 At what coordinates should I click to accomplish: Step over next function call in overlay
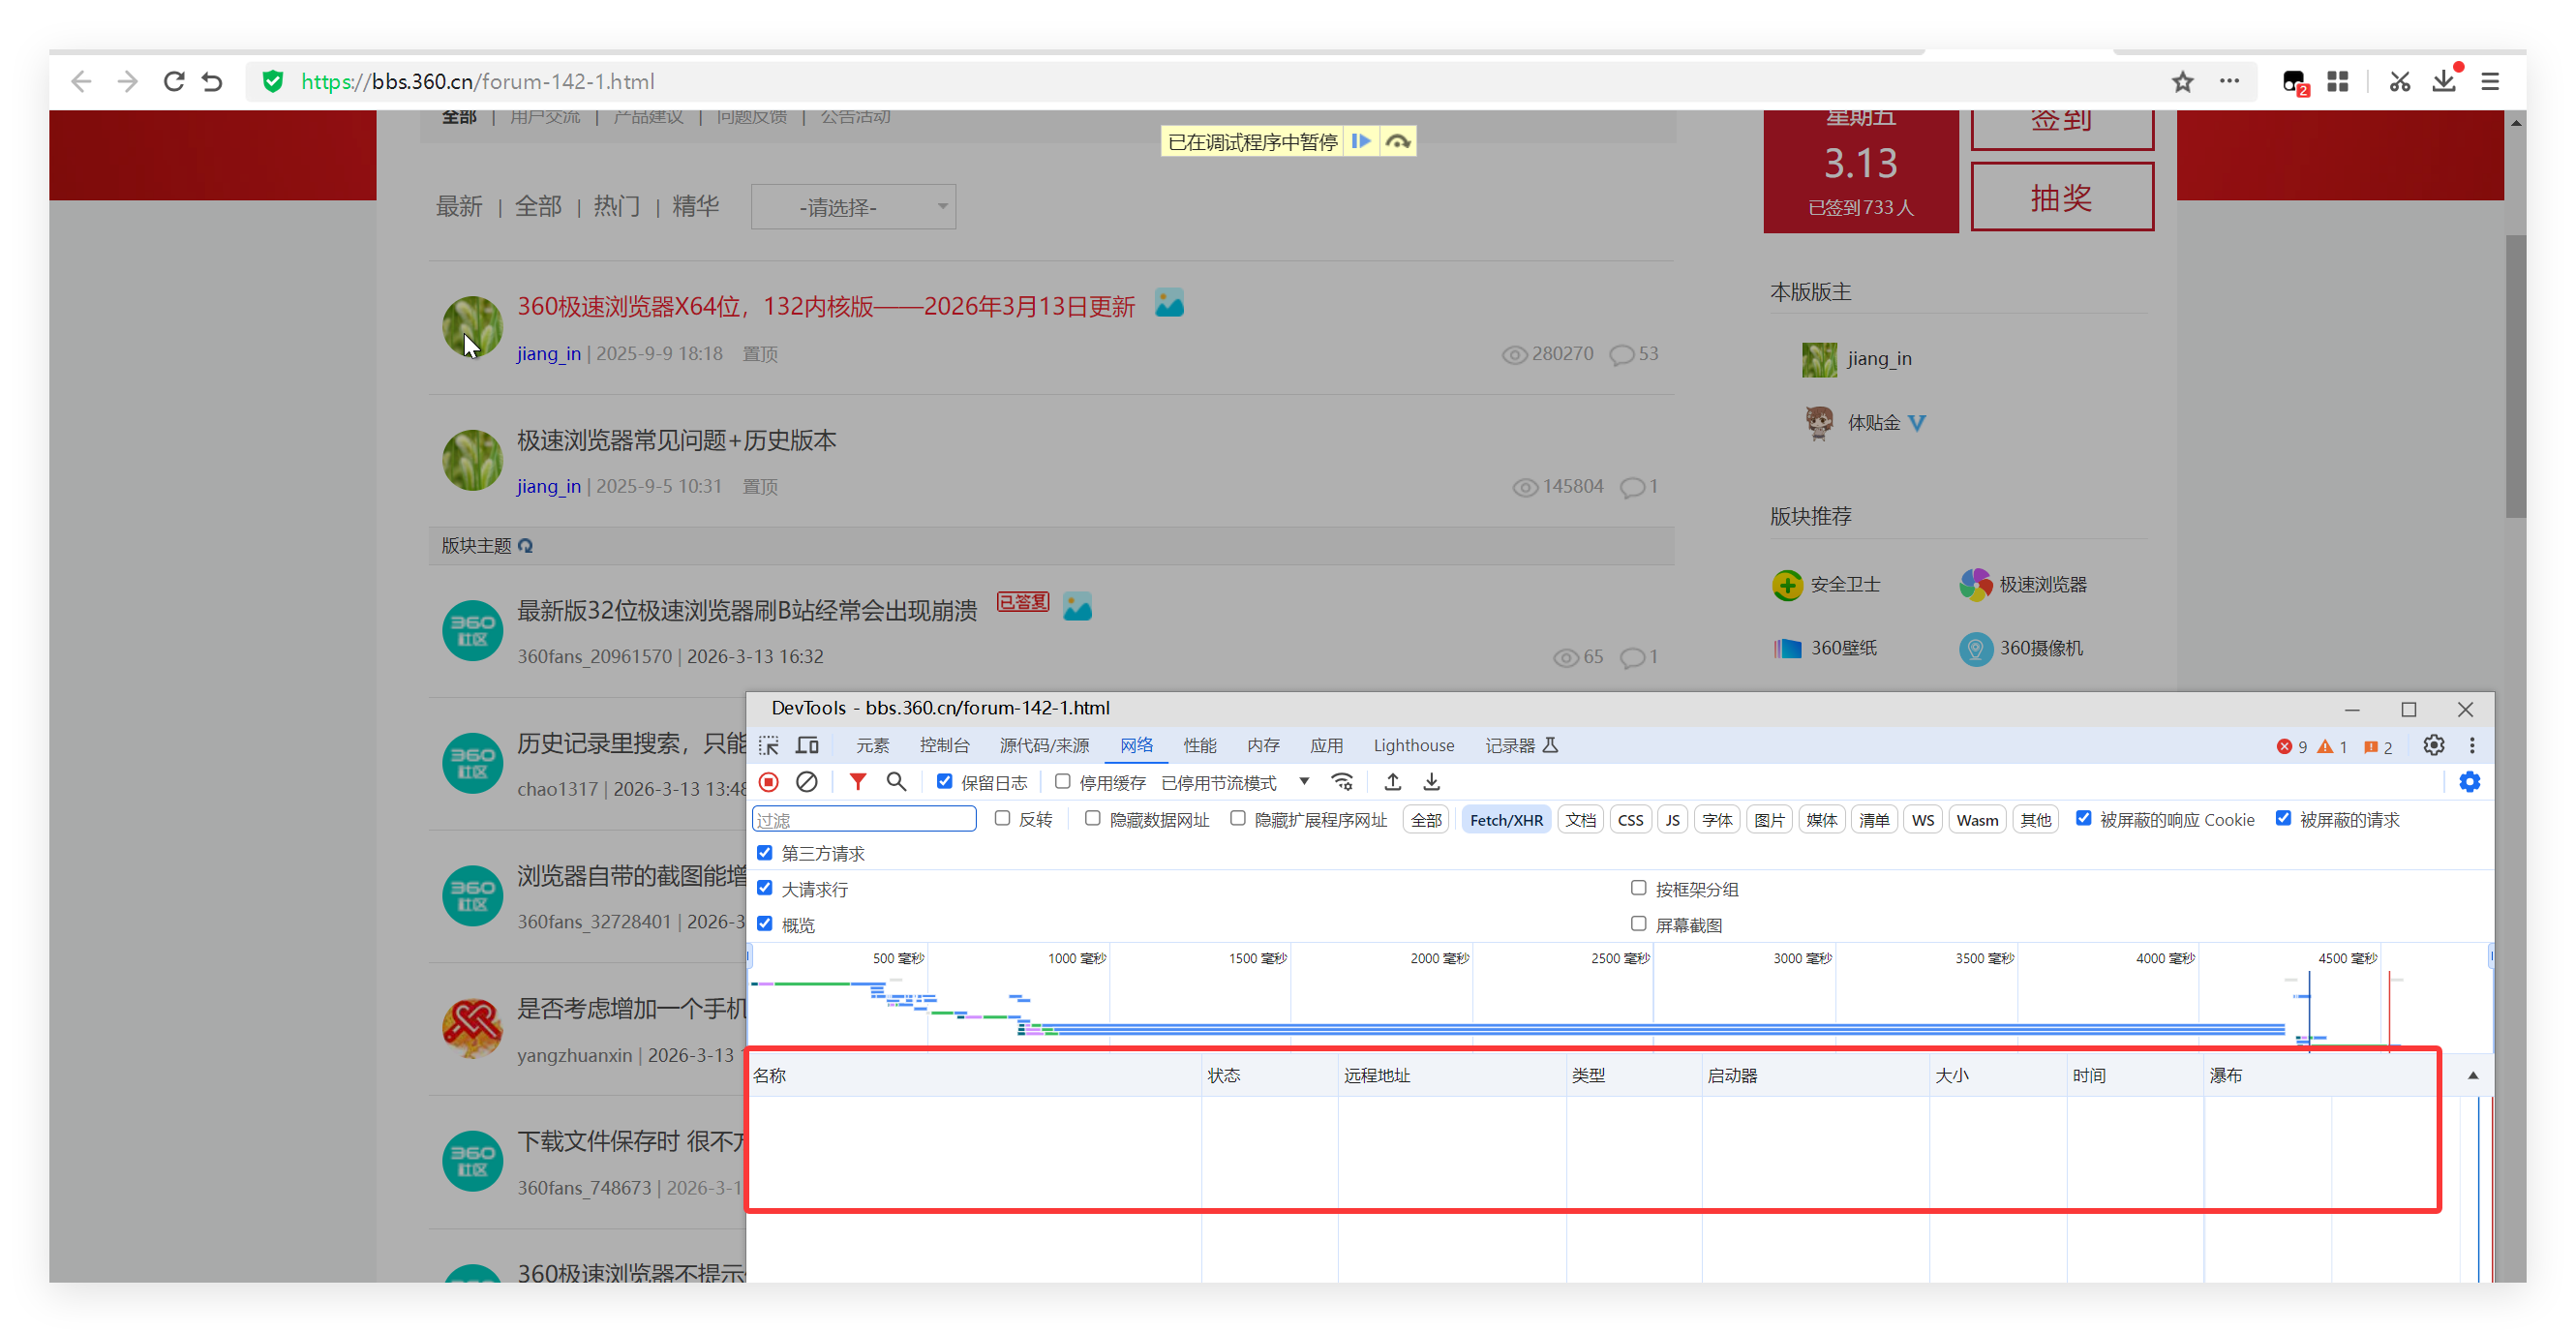(1398, 141)
